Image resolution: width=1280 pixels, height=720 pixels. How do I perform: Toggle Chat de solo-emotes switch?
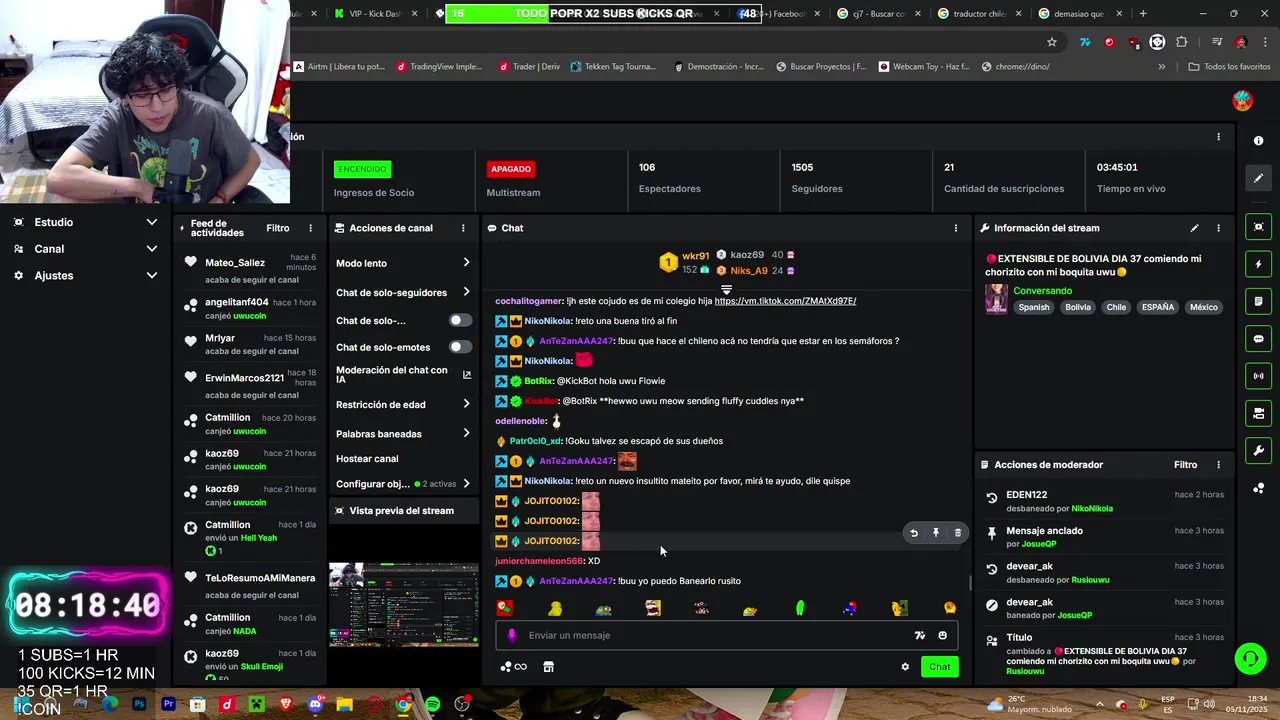[x=460, y=347]
